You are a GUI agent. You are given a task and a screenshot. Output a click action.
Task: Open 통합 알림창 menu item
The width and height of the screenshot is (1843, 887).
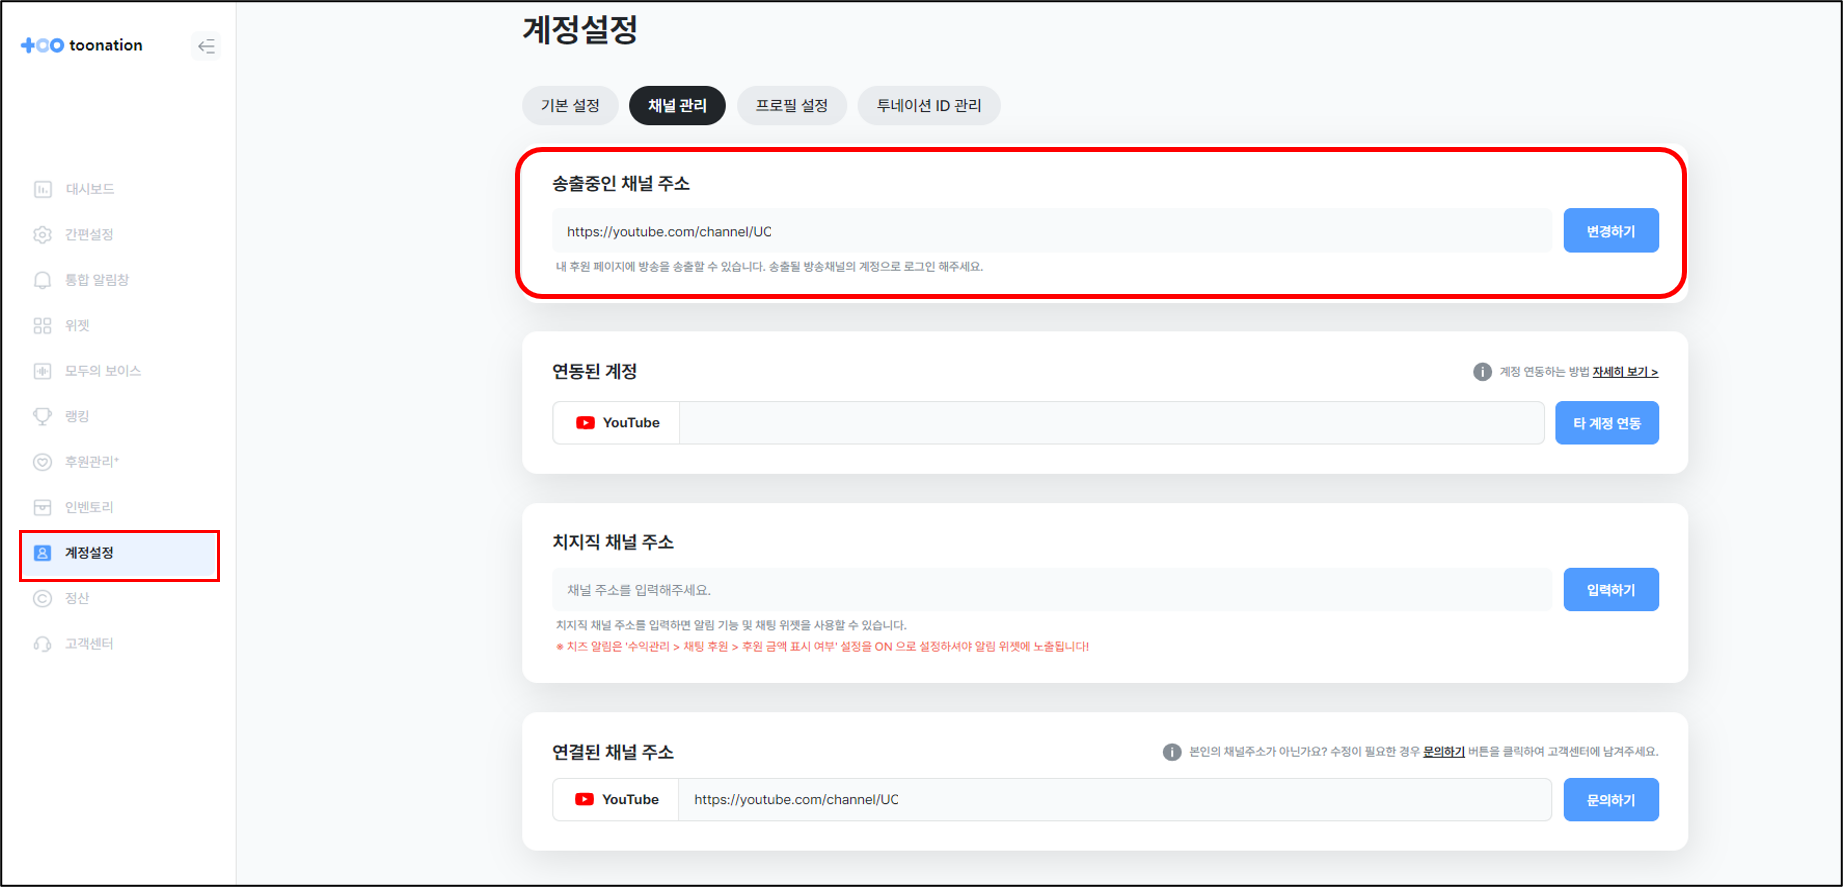pyautogui.click(x=97, y=280)
